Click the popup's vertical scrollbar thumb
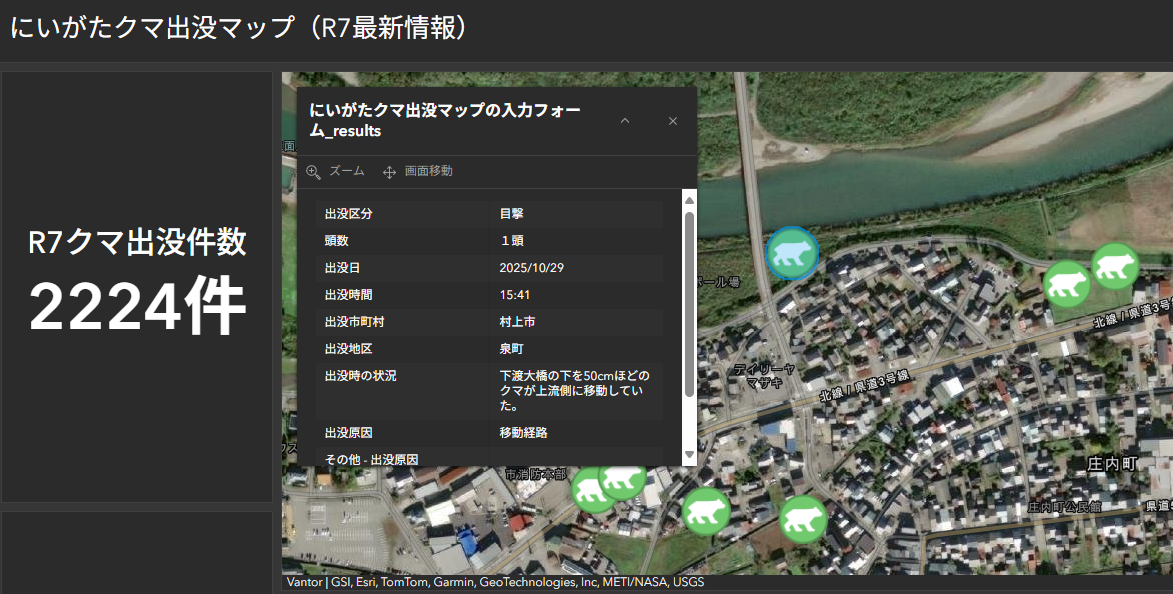The image size is (1173, 594). [688, 300]
